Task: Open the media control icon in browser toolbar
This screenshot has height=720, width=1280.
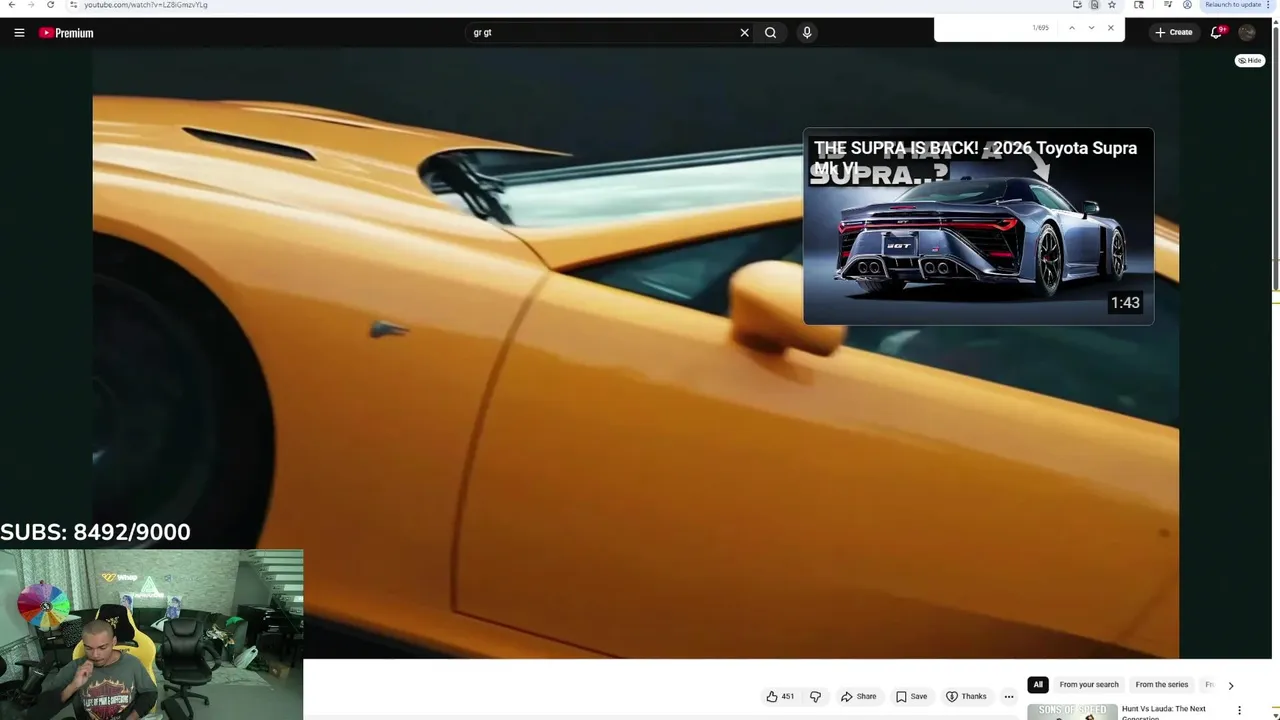Action: tap(1168, 5)
